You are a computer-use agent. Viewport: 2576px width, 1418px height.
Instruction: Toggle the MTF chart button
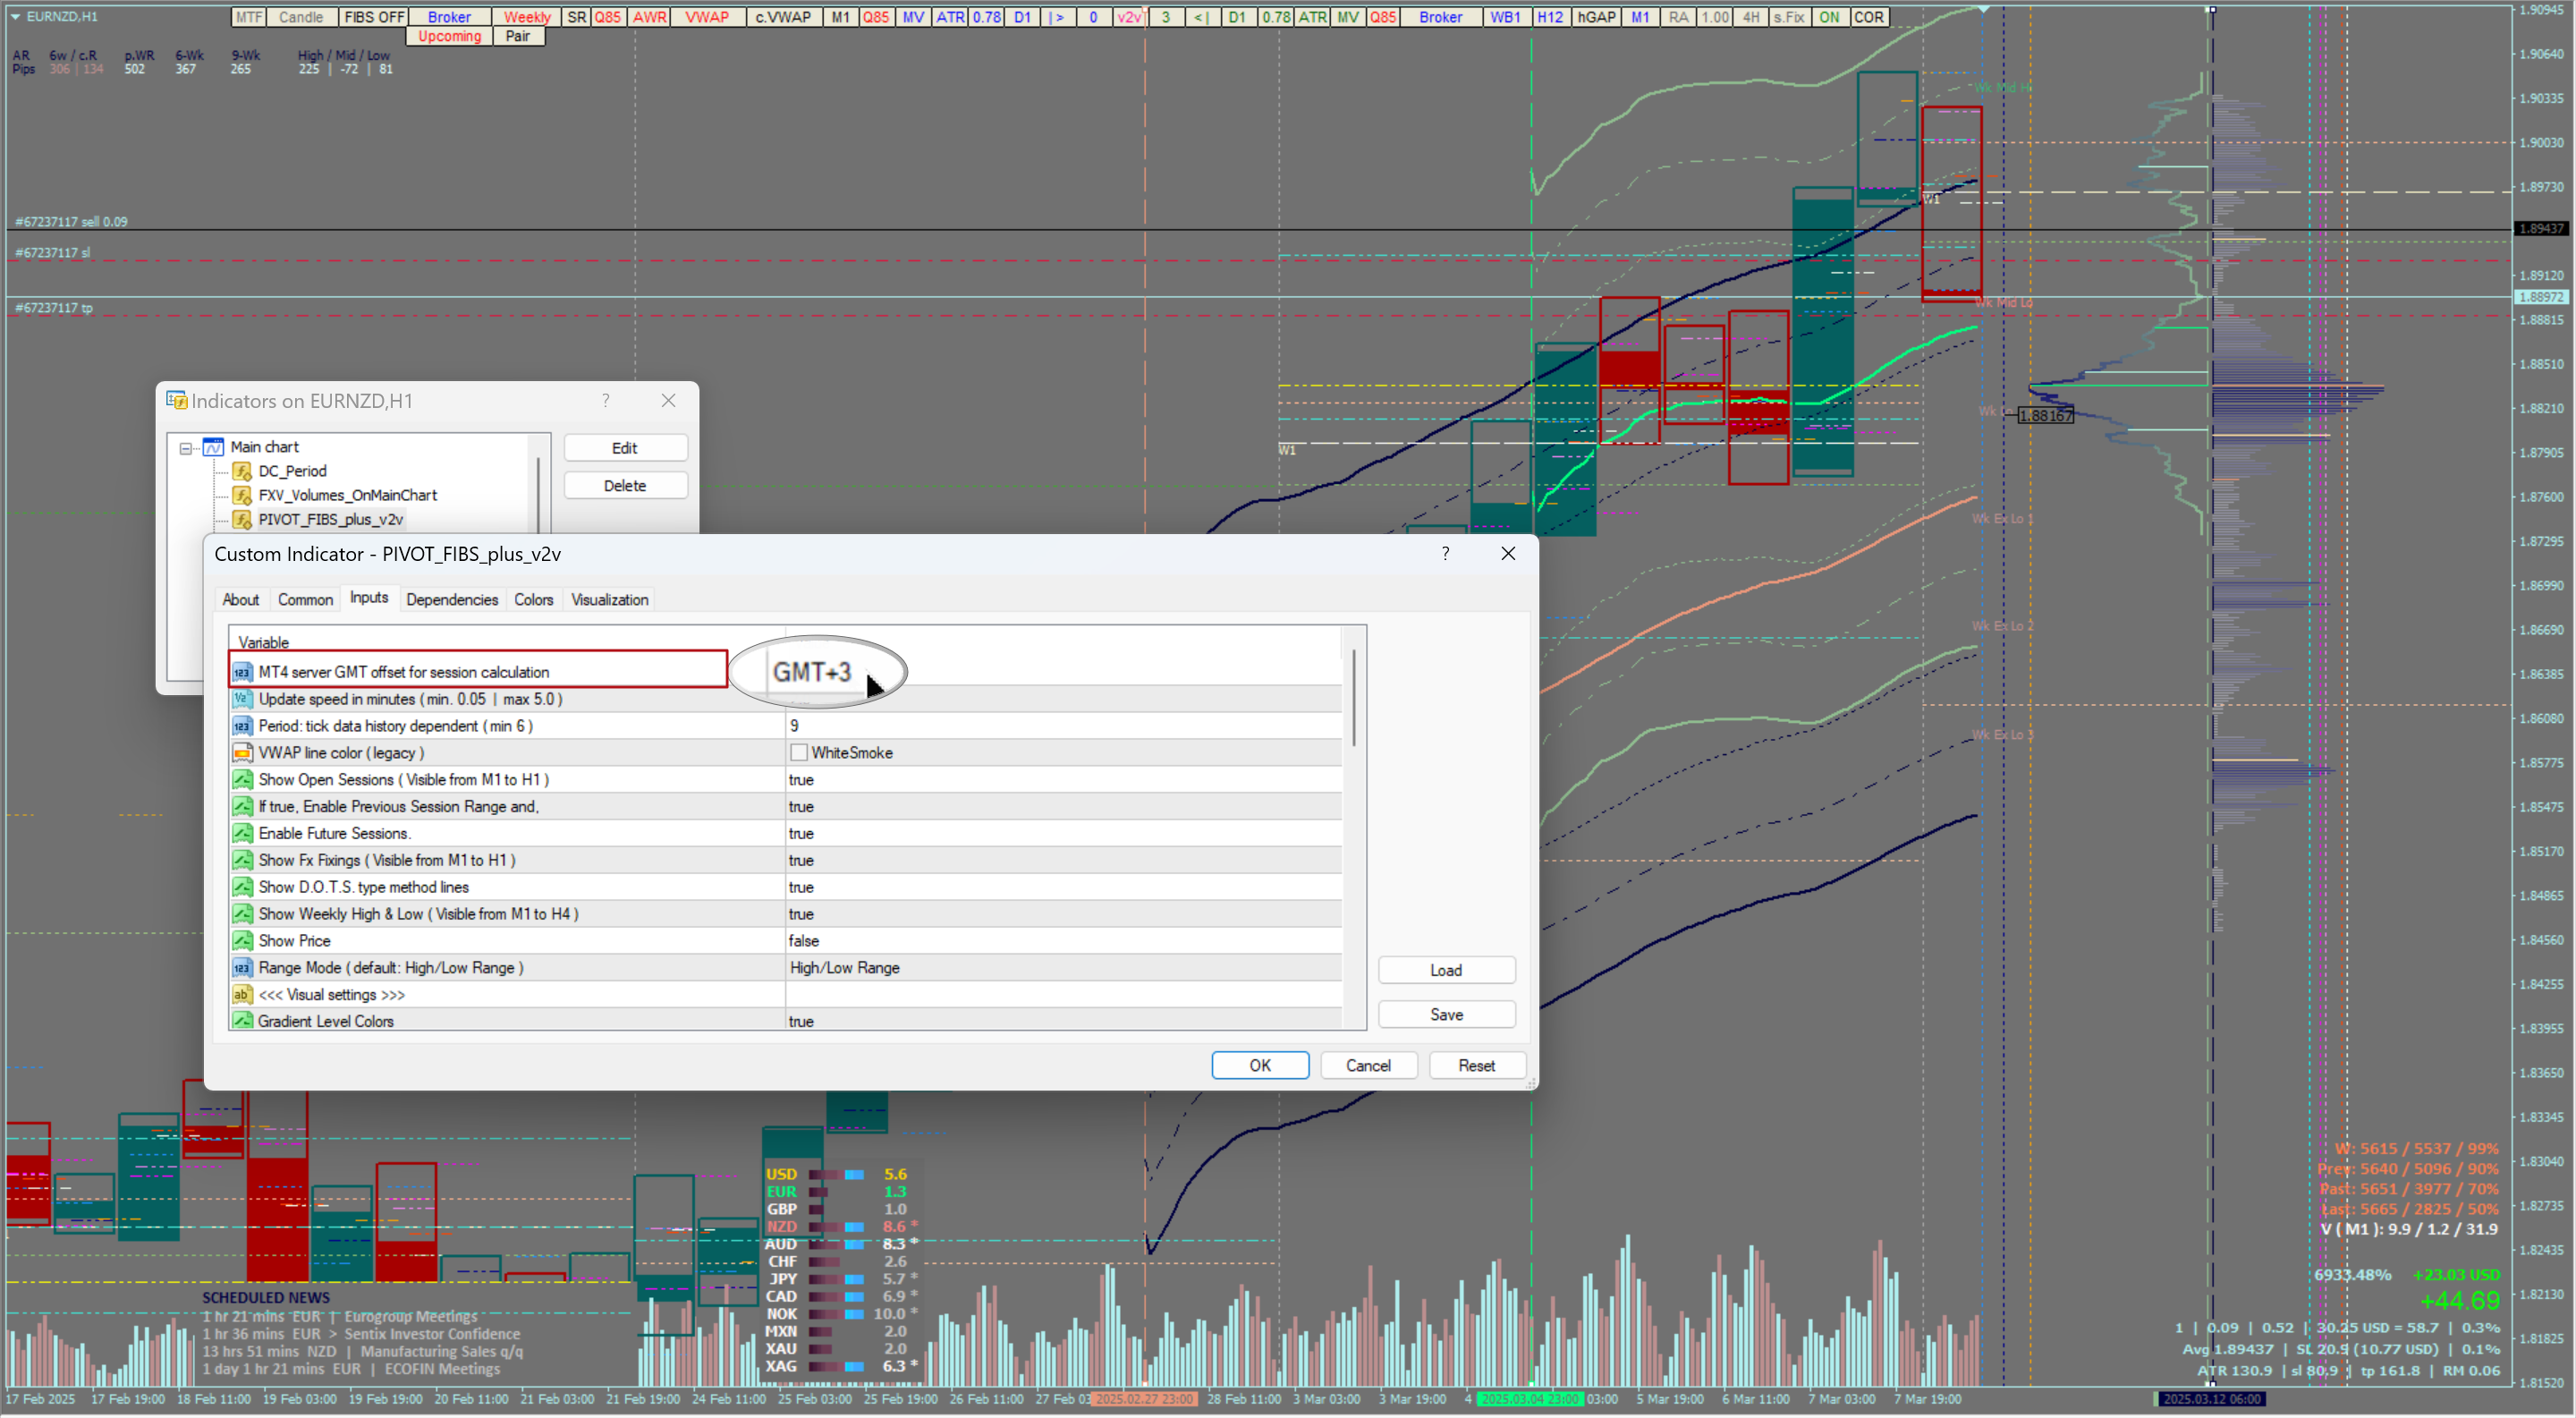248,17
